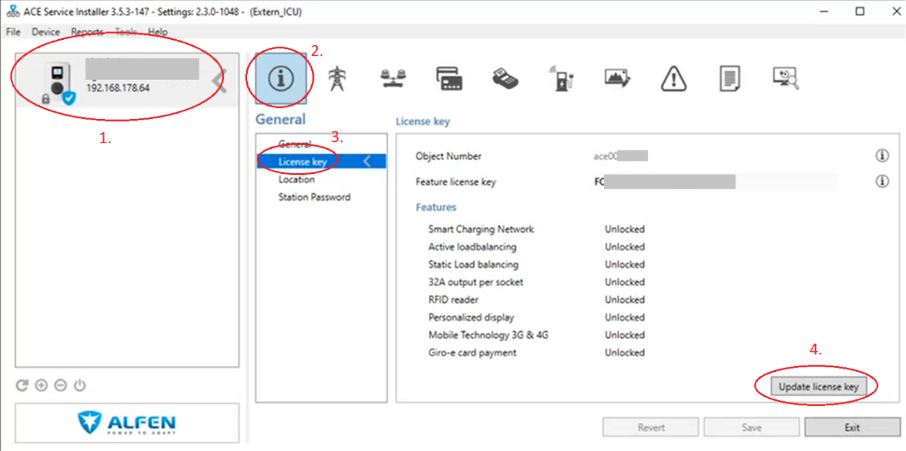Show info for Object Number
The image size is (906, 451).
click(x=882, y=155)
